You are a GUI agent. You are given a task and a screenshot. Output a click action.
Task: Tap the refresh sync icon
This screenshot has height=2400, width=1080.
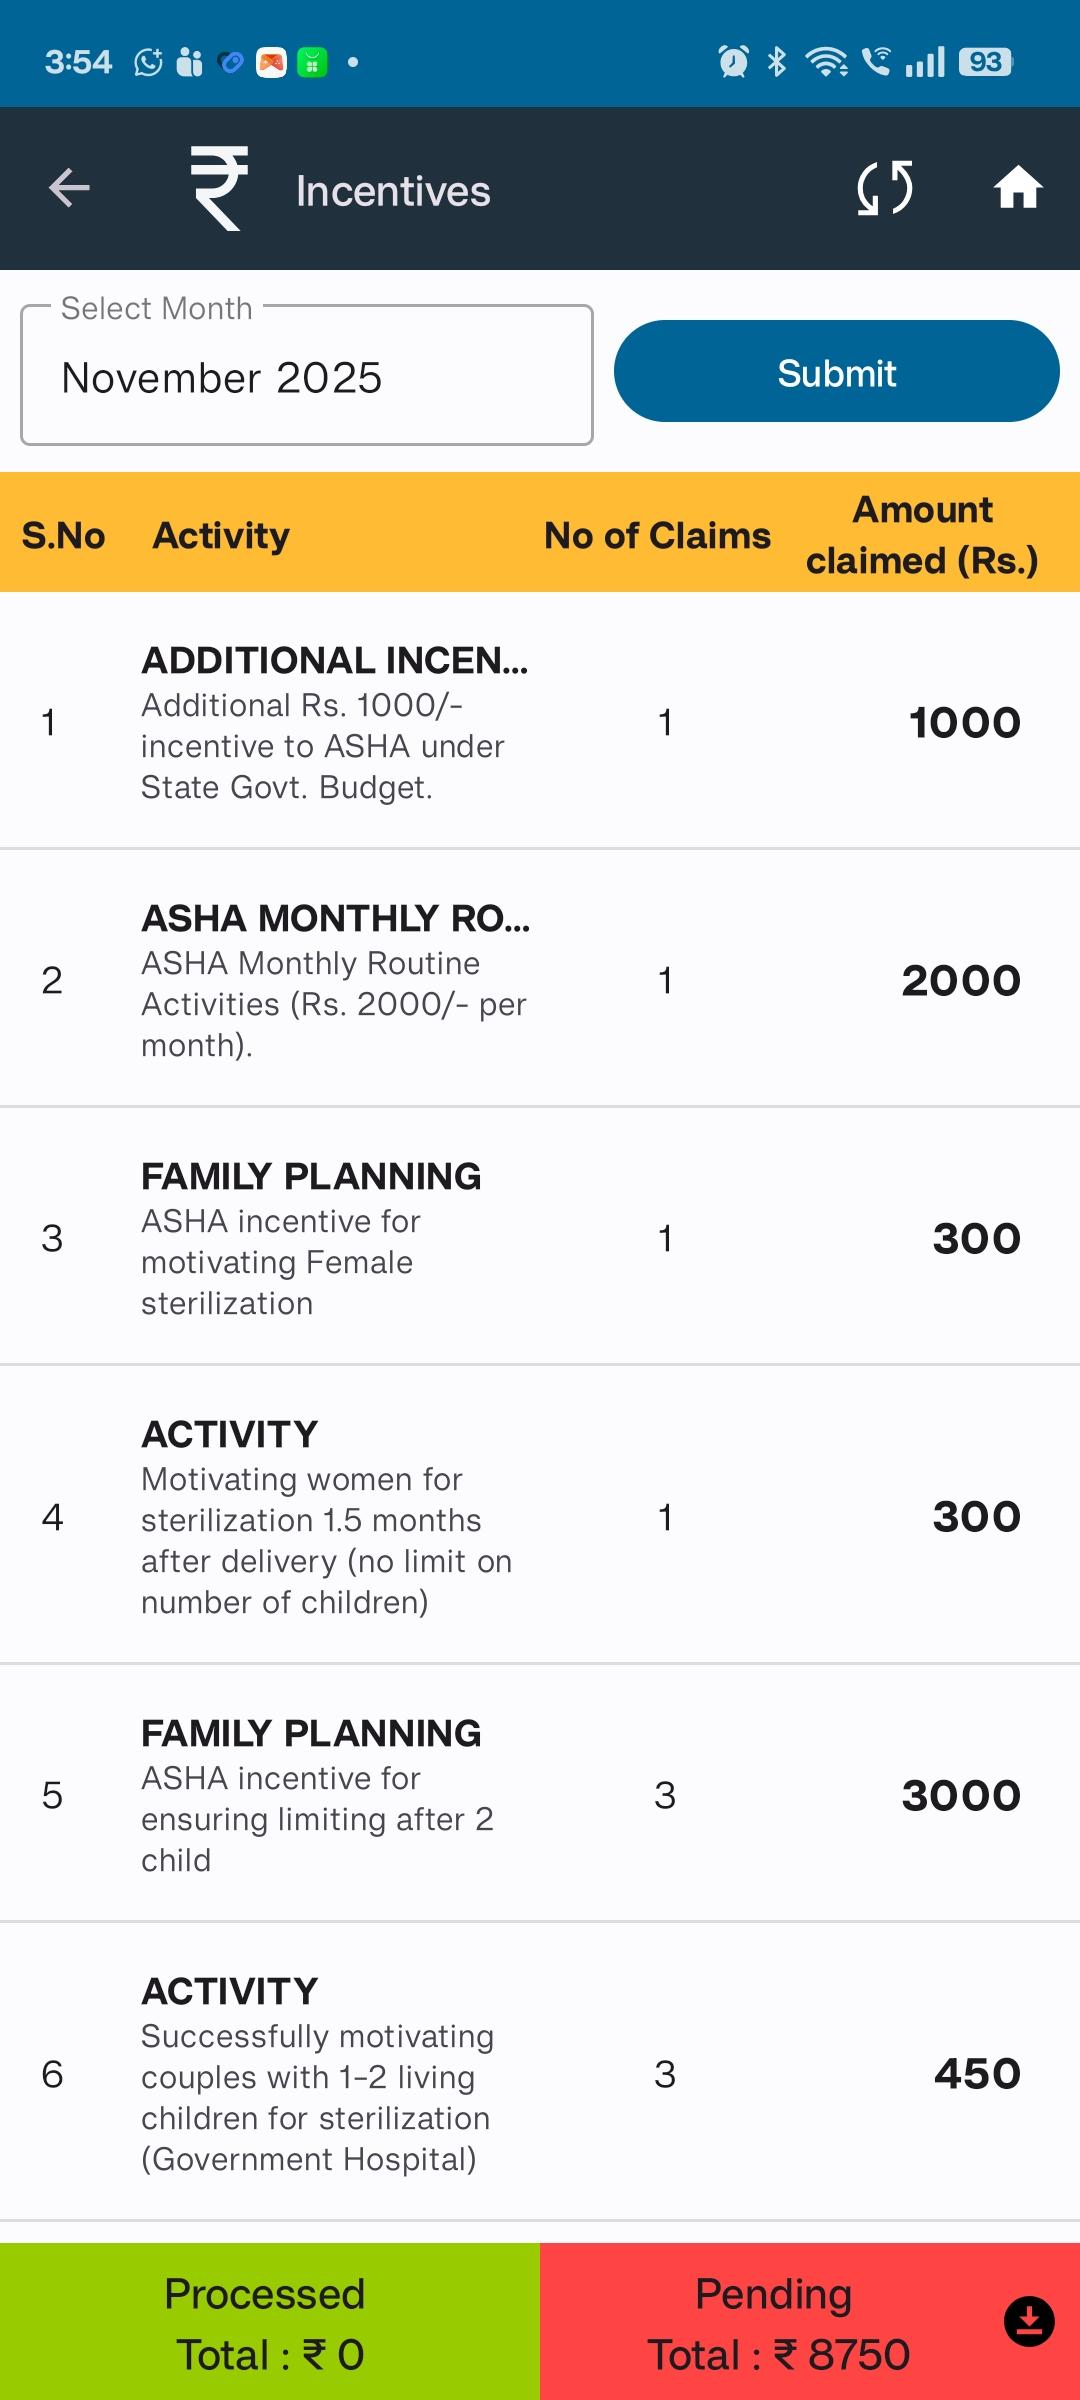[885, 188]
